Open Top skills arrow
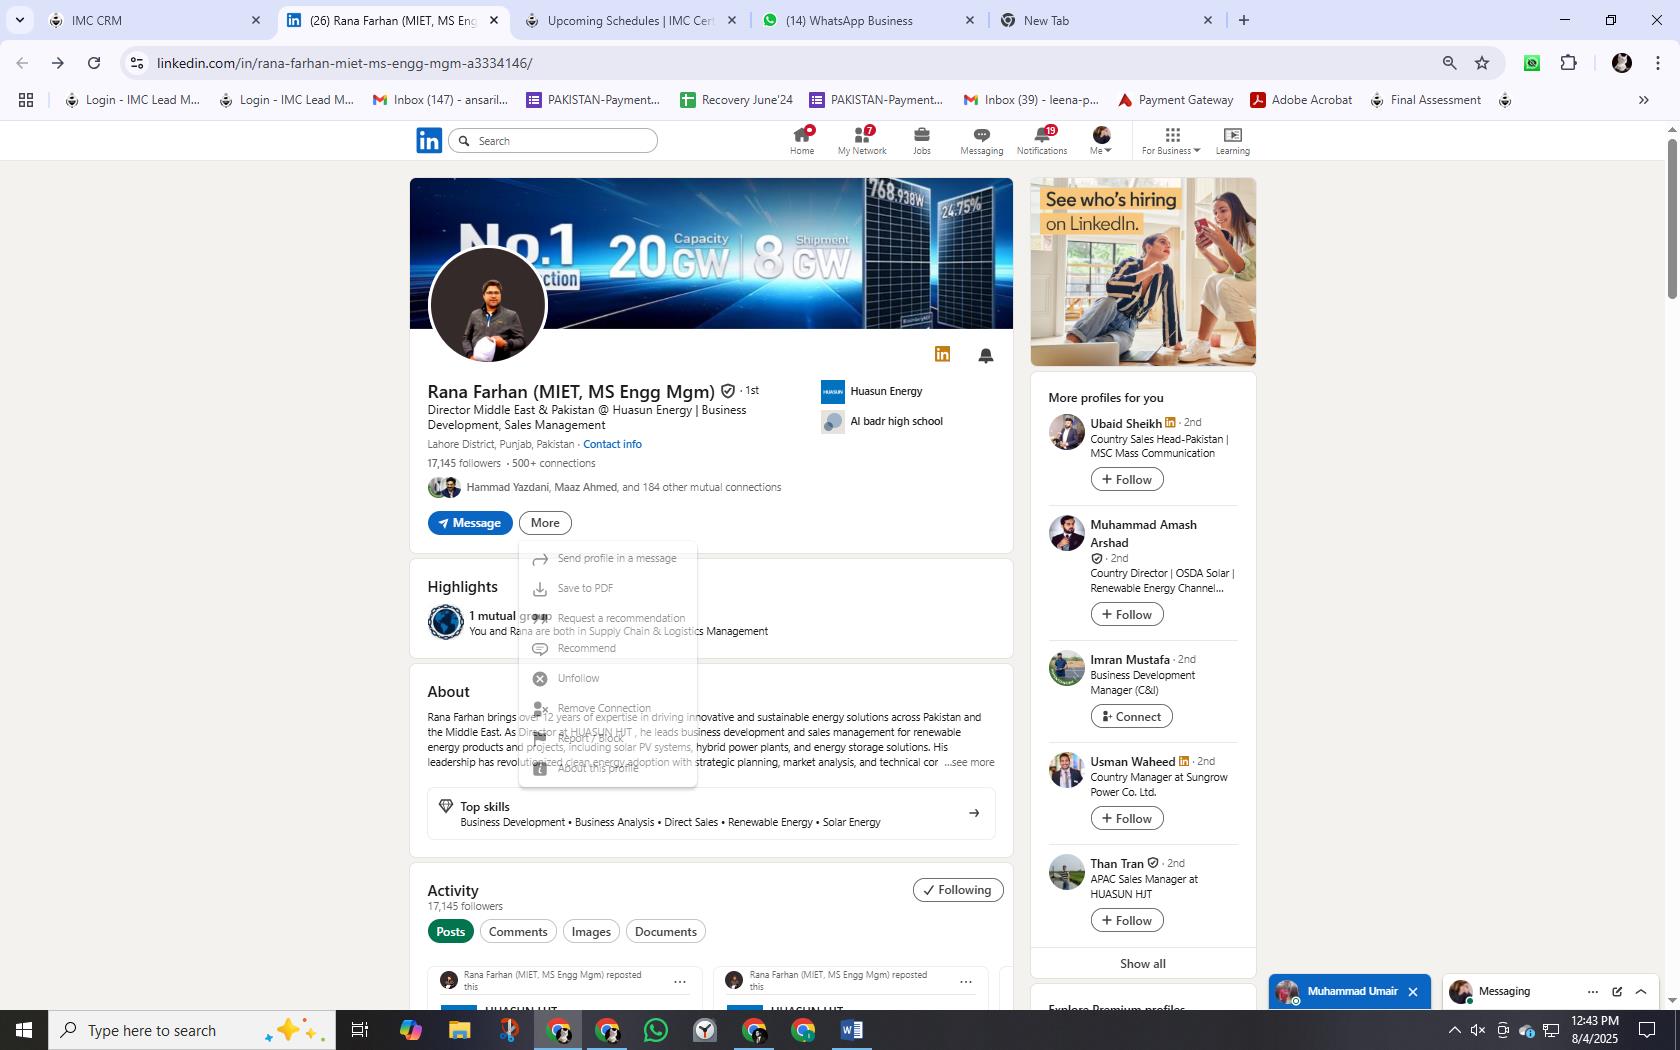The image size is (1680, 1050). tap(974, 813)
